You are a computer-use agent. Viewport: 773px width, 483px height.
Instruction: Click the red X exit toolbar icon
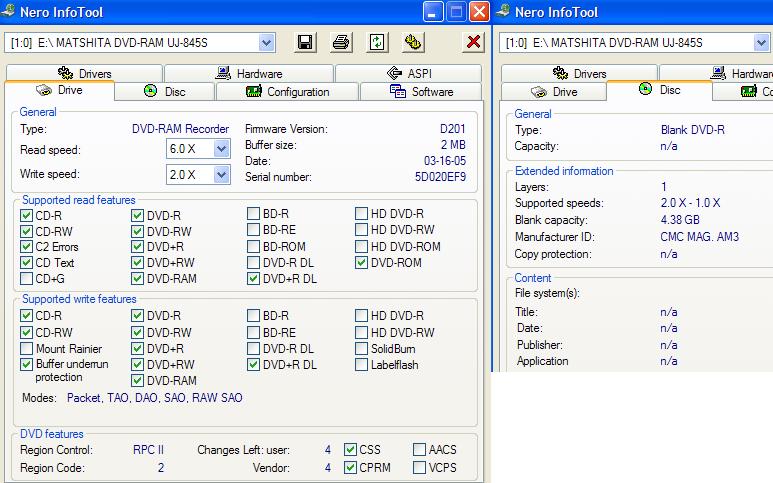point(474,42)
